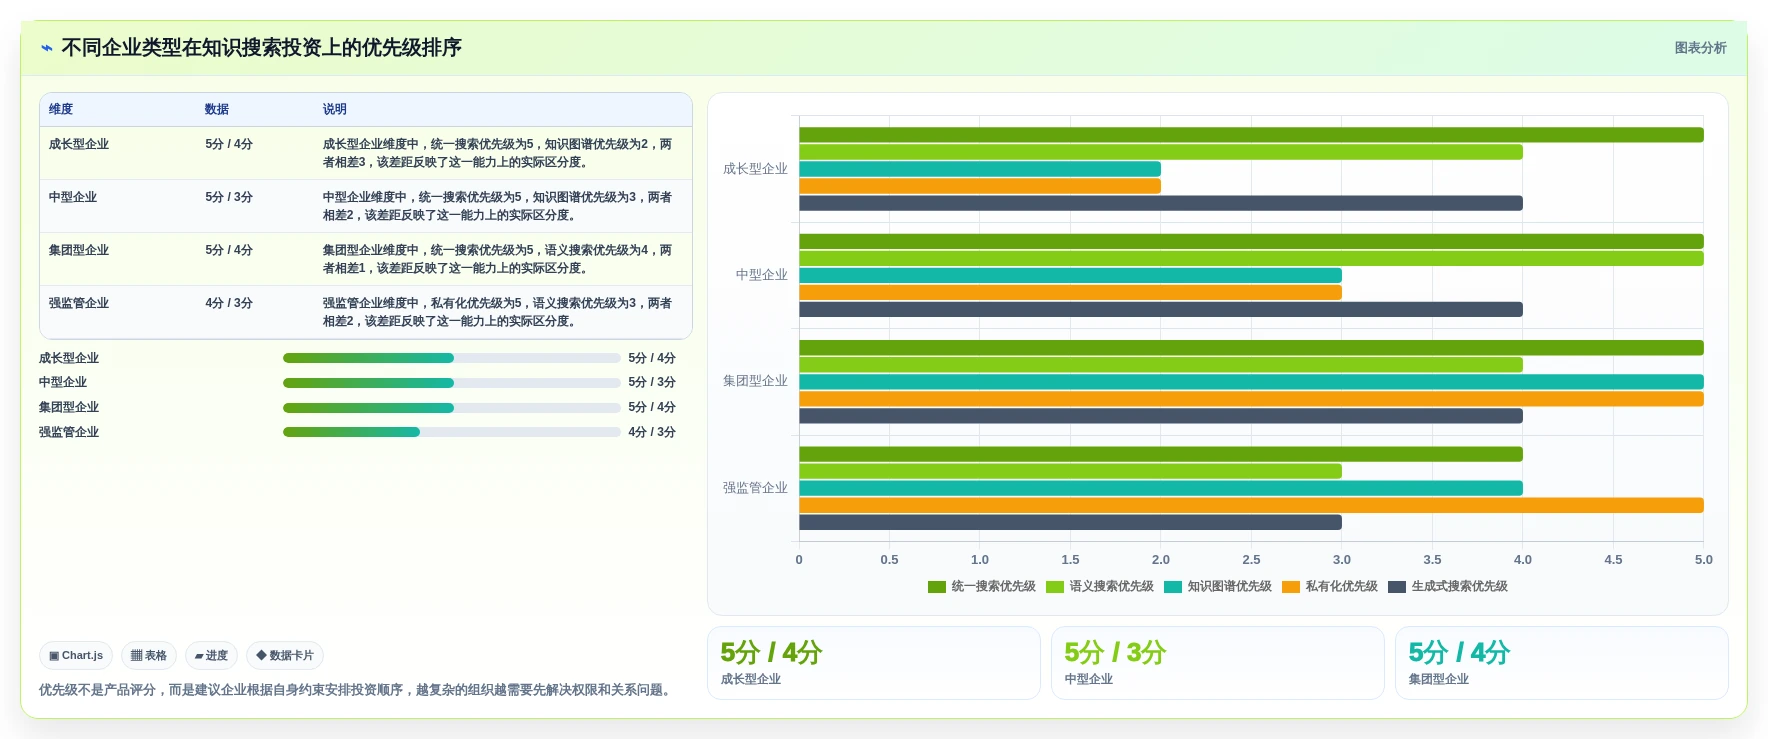Screen dimensions: 1768x739
Task: Toggle 私有化优先级 legend swatch
Action: [x=1291, y=587]
